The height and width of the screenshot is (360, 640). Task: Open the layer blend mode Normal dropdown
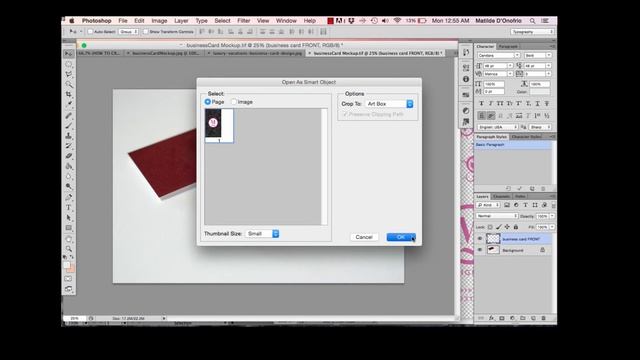[497, 216]
